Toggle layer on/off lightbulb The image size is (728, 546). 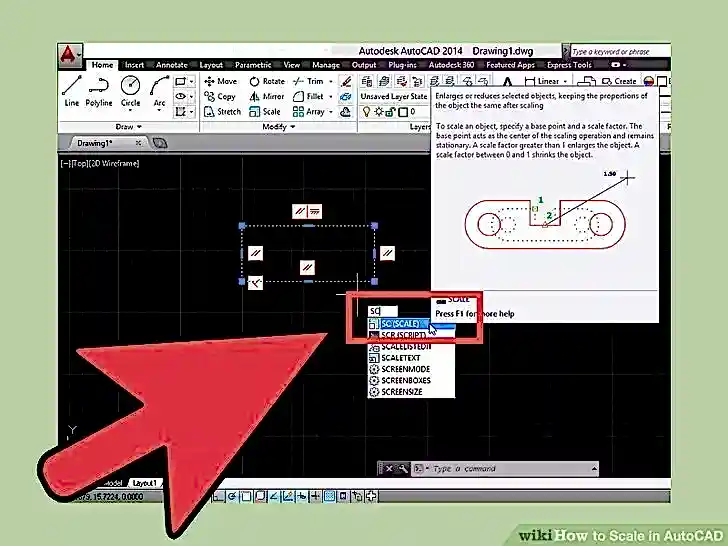pos(366,112)
